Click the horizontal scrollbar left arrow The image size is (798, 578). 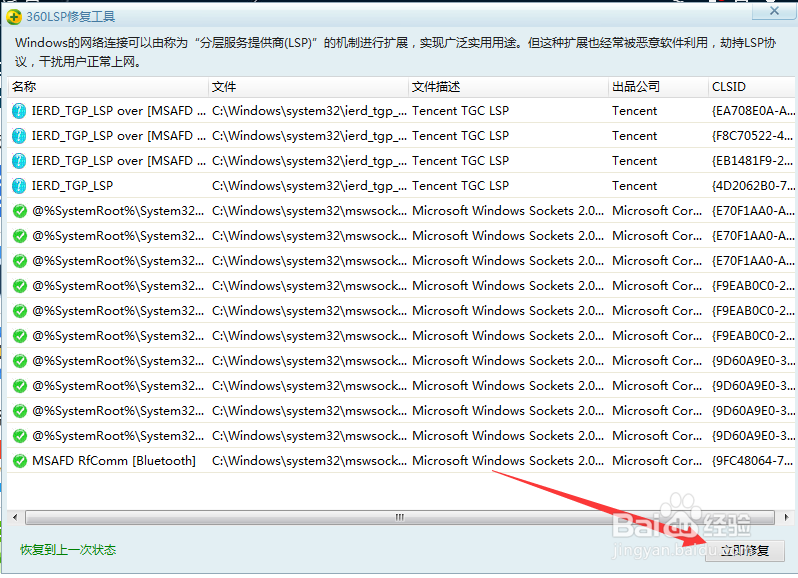coord(15,517)
